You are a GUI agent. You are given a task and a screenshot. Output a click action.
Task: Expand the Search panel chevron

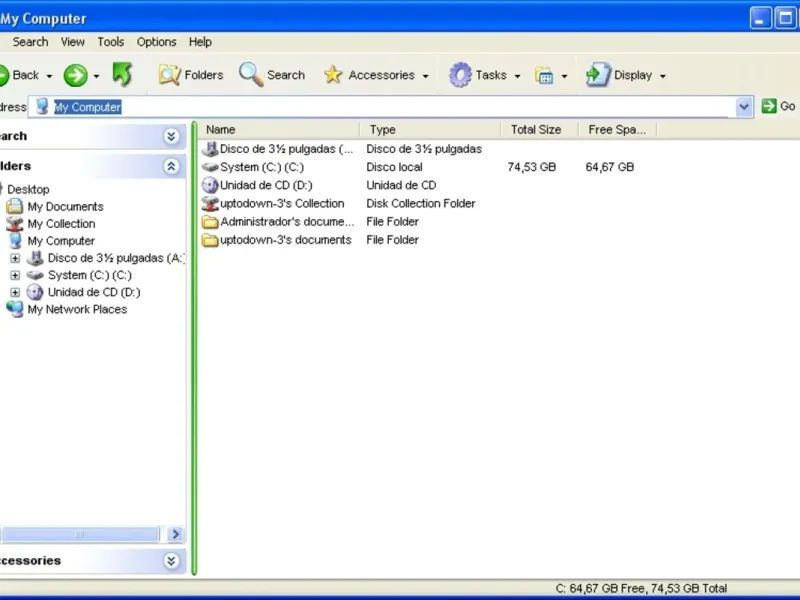(171, 136)
